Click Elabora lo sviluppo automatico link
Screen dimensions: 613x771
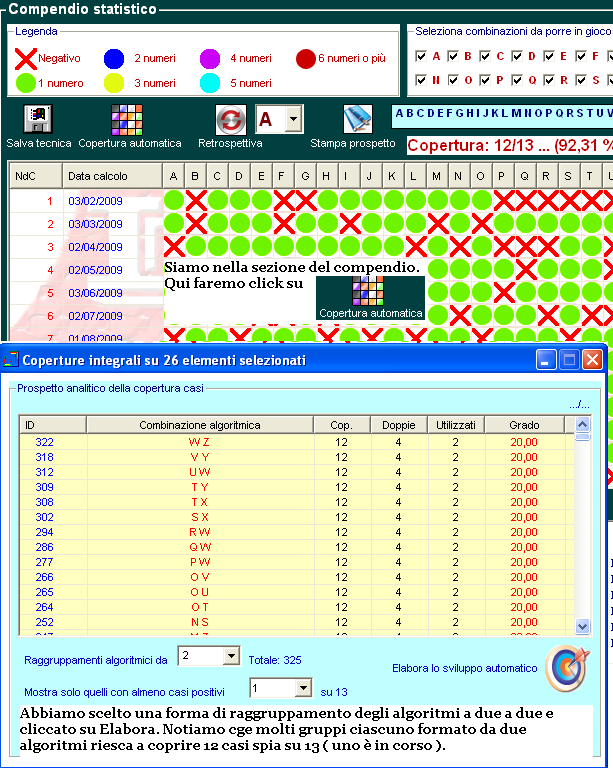465,668
